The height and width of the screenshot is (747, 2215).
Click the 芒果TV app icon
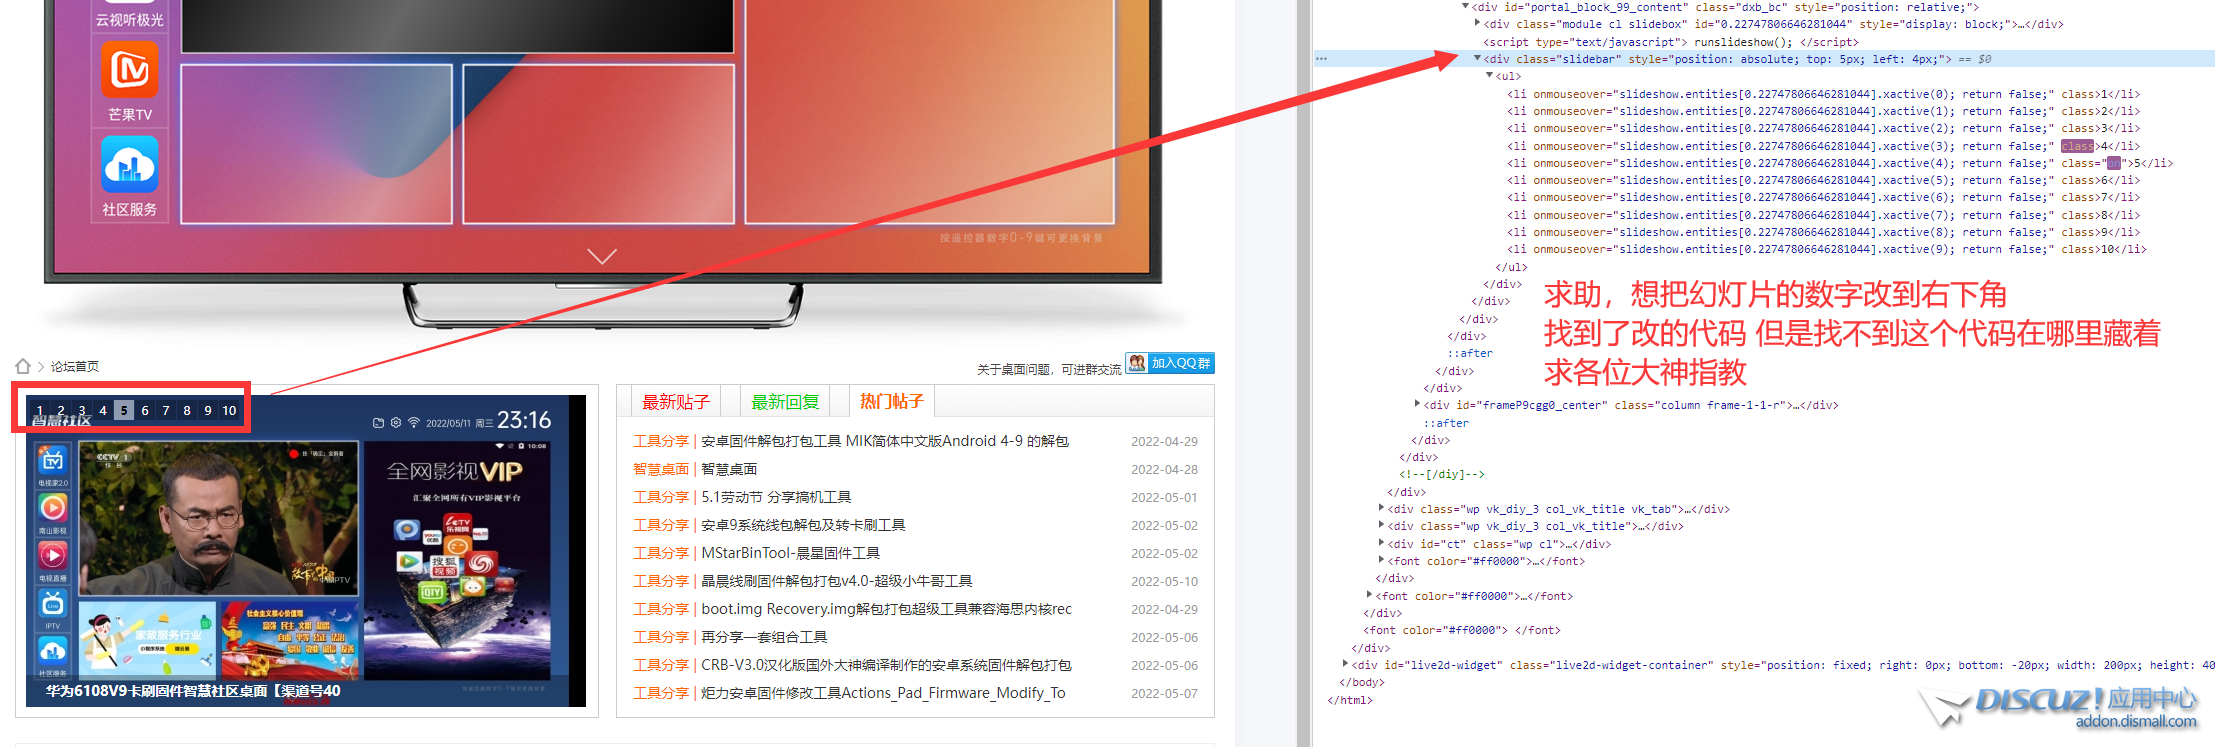point(130,71)
